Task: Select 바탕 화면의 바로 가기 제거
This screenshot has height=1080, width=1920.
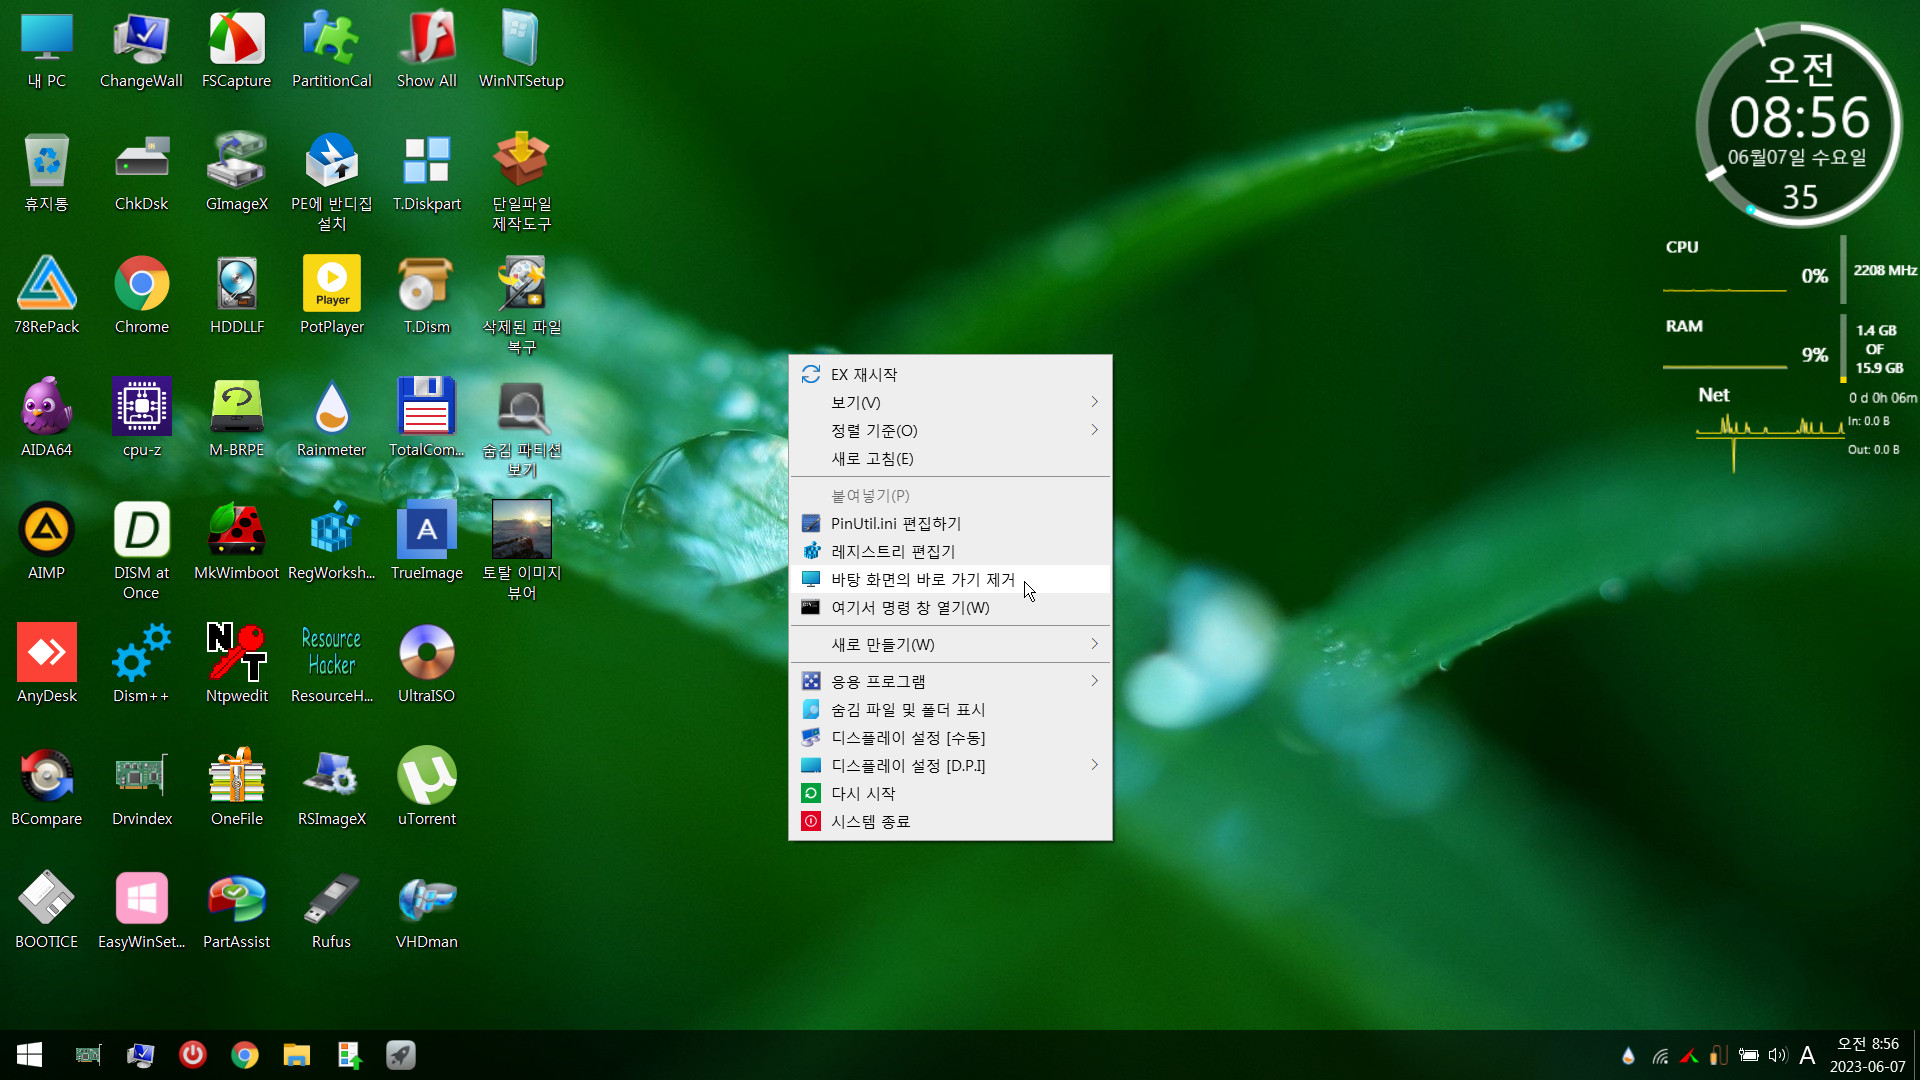Action: point(950,579)
